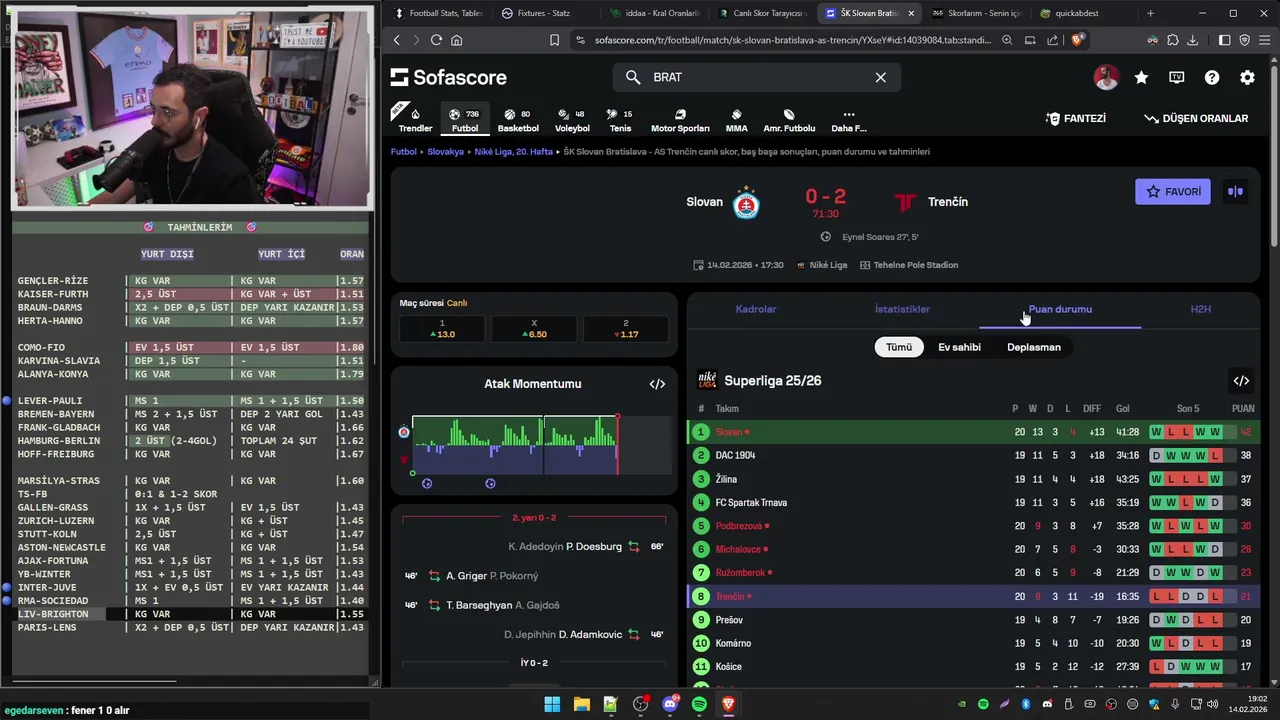This screenshot has height=720, width=1280.
Task: Open the FC Spartak Trnava row
Action: (974, 502)
